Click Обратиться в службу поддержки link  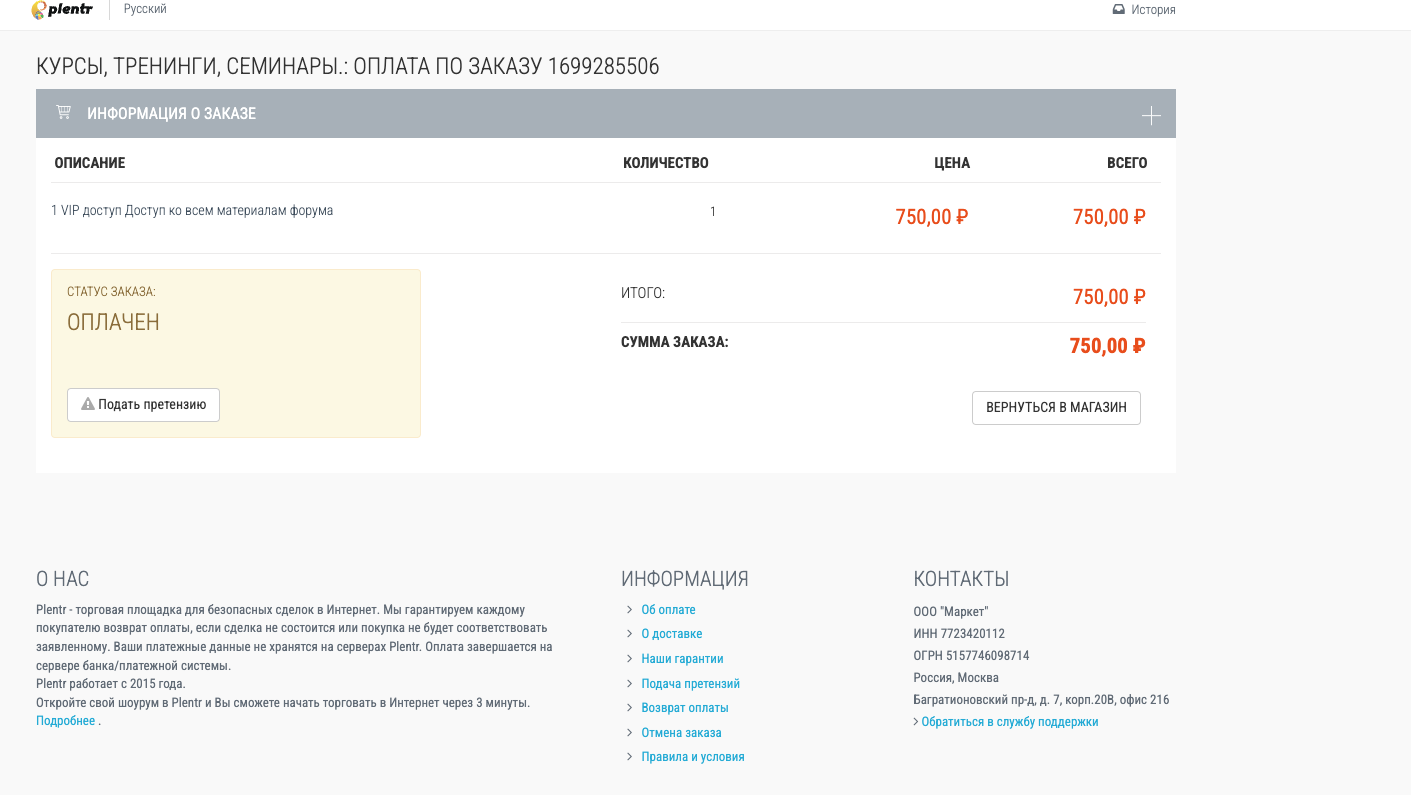[x=1010, y=722]
